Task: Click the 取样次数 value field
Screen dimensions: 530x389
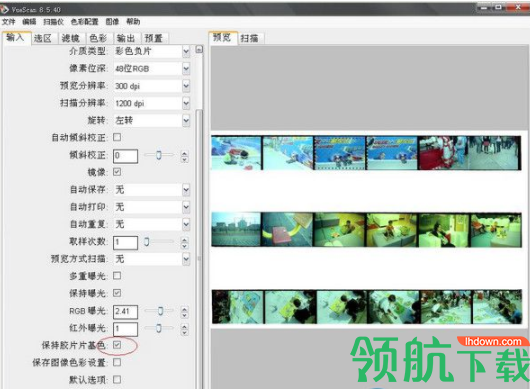Action: point(125,242)
